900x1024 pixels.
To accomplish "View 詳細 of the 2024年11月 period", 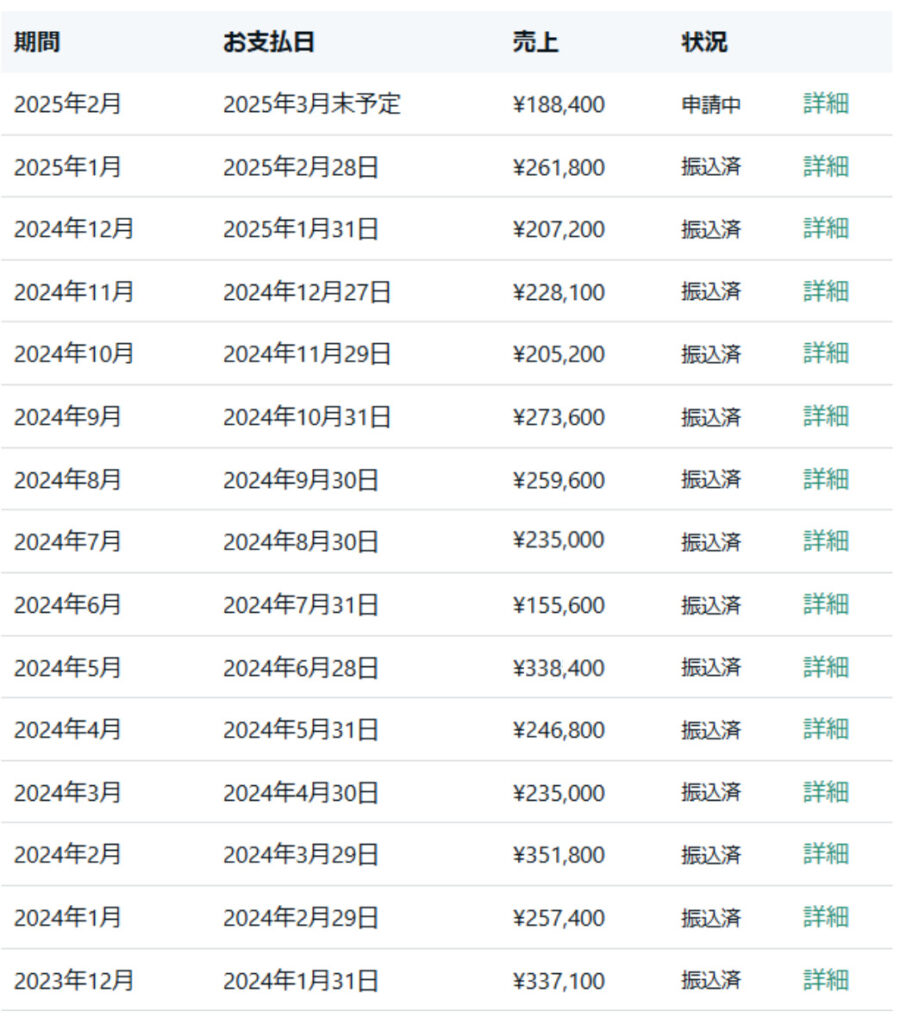I will click(x=826, y=291).
